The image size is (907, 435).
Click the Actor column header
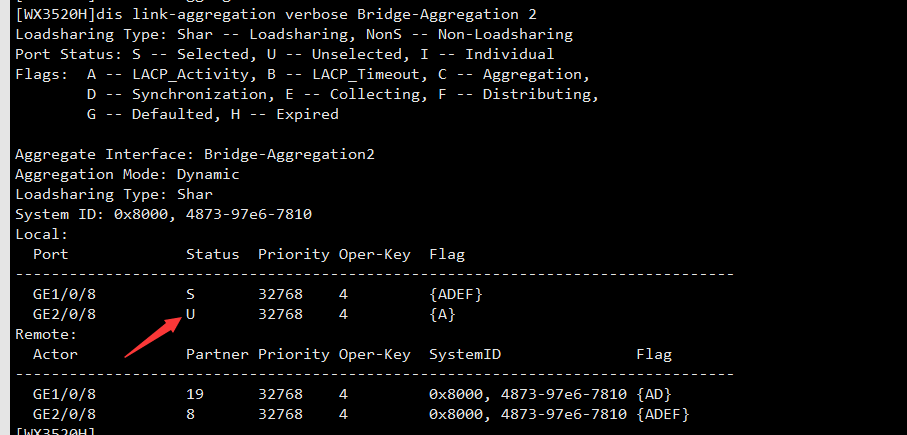coord(55,354)
